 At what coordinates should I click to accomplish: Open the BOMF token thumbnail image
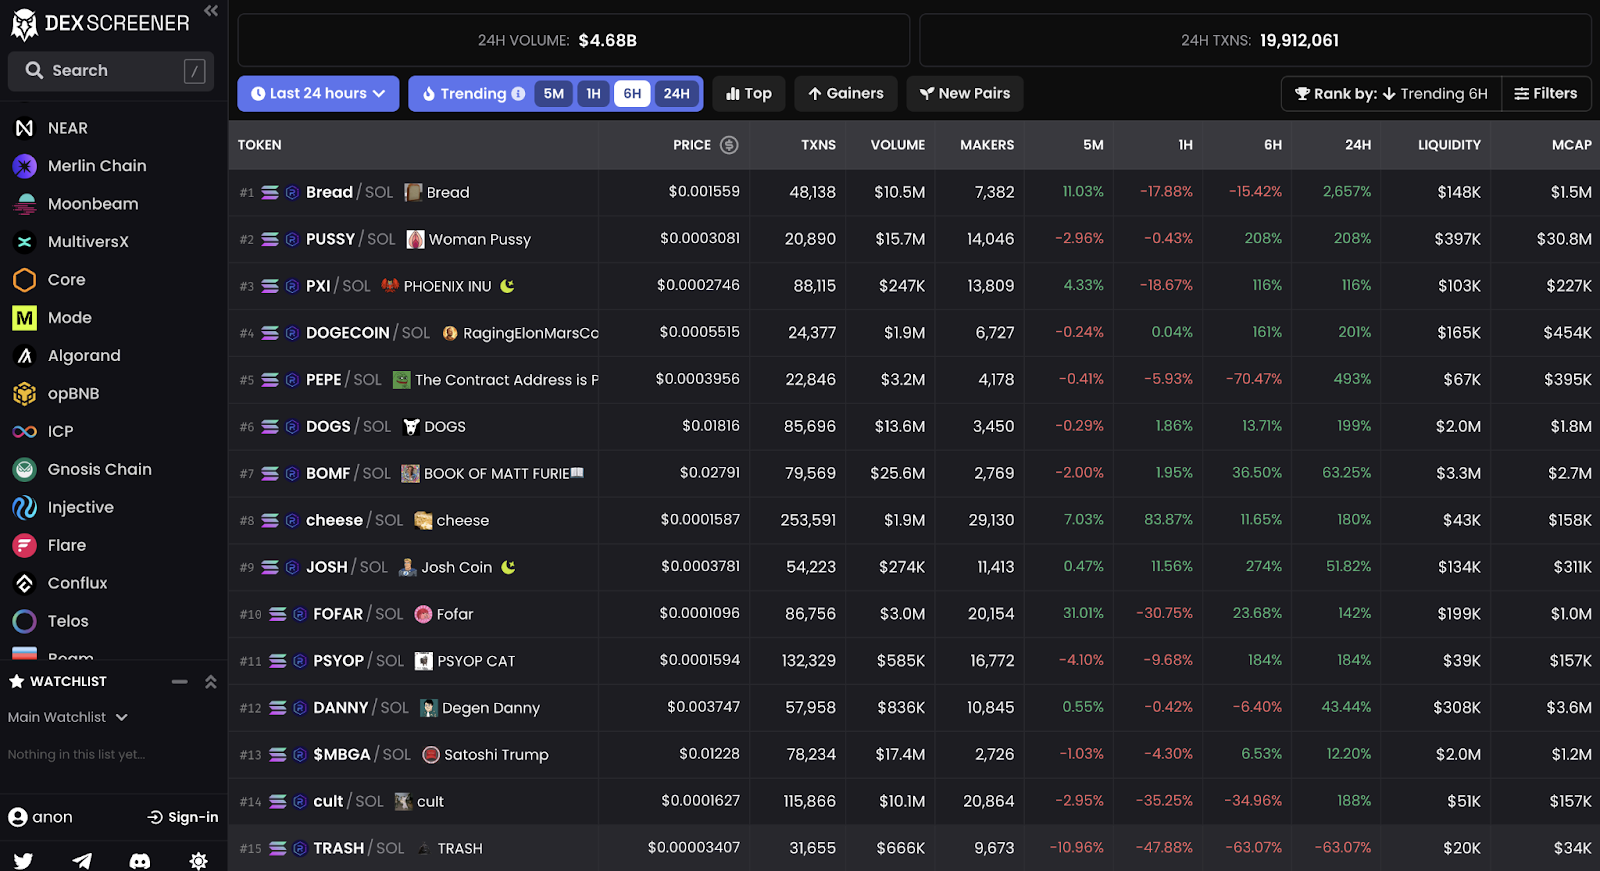tap(410, 473)
